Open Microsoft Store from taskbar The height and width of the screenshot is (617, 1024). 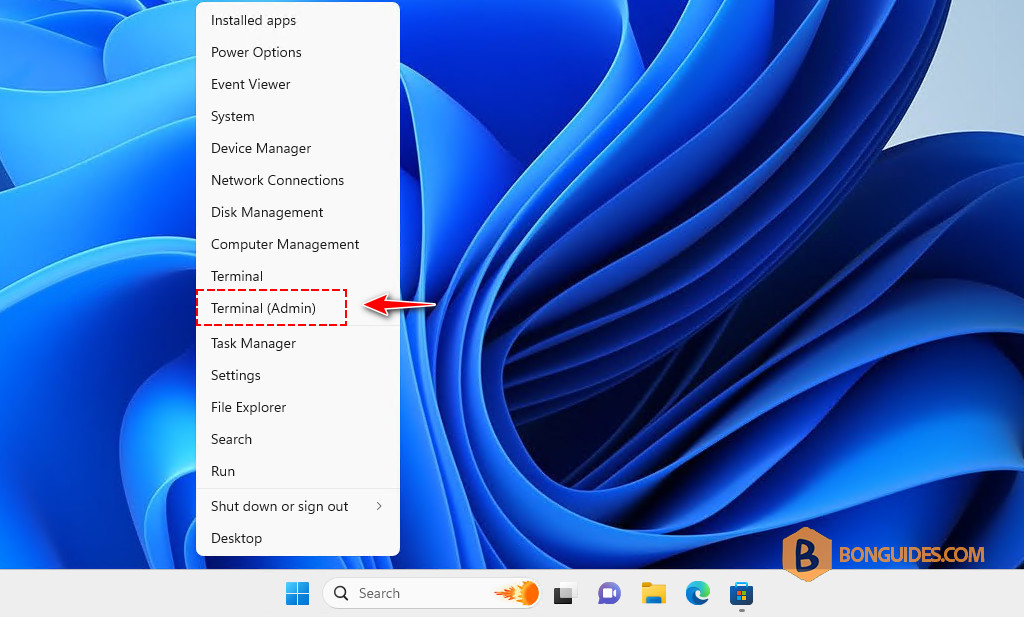pyautogui.click(x=741, y=594)
